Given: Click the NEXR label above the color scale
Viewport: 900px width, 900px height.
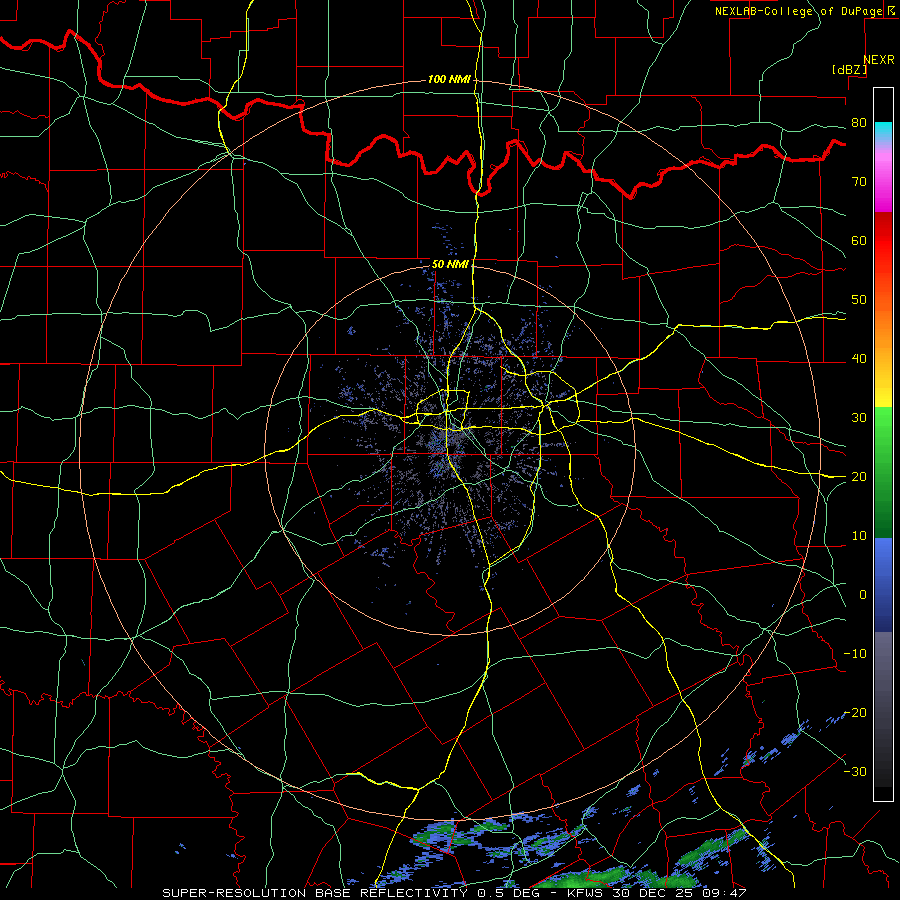Looking at the screenshot, I should (878, 60).
